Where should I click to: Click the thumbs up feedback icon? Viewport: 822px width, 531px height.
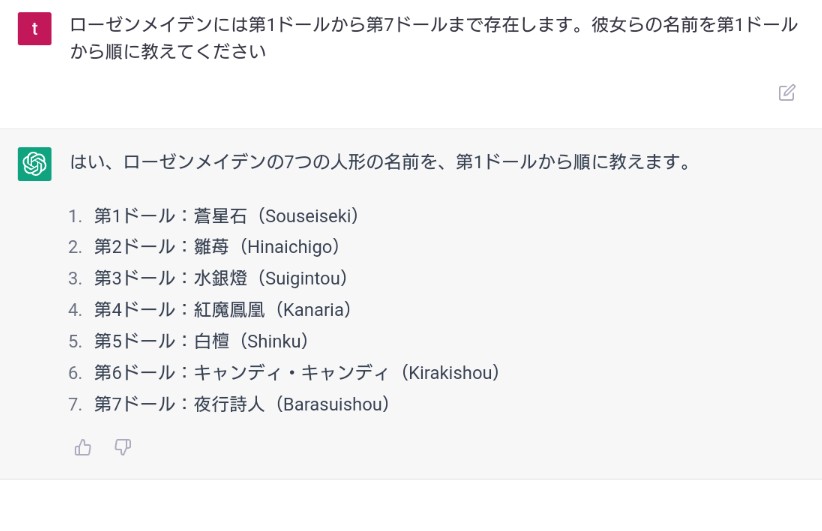pos(83,447)
